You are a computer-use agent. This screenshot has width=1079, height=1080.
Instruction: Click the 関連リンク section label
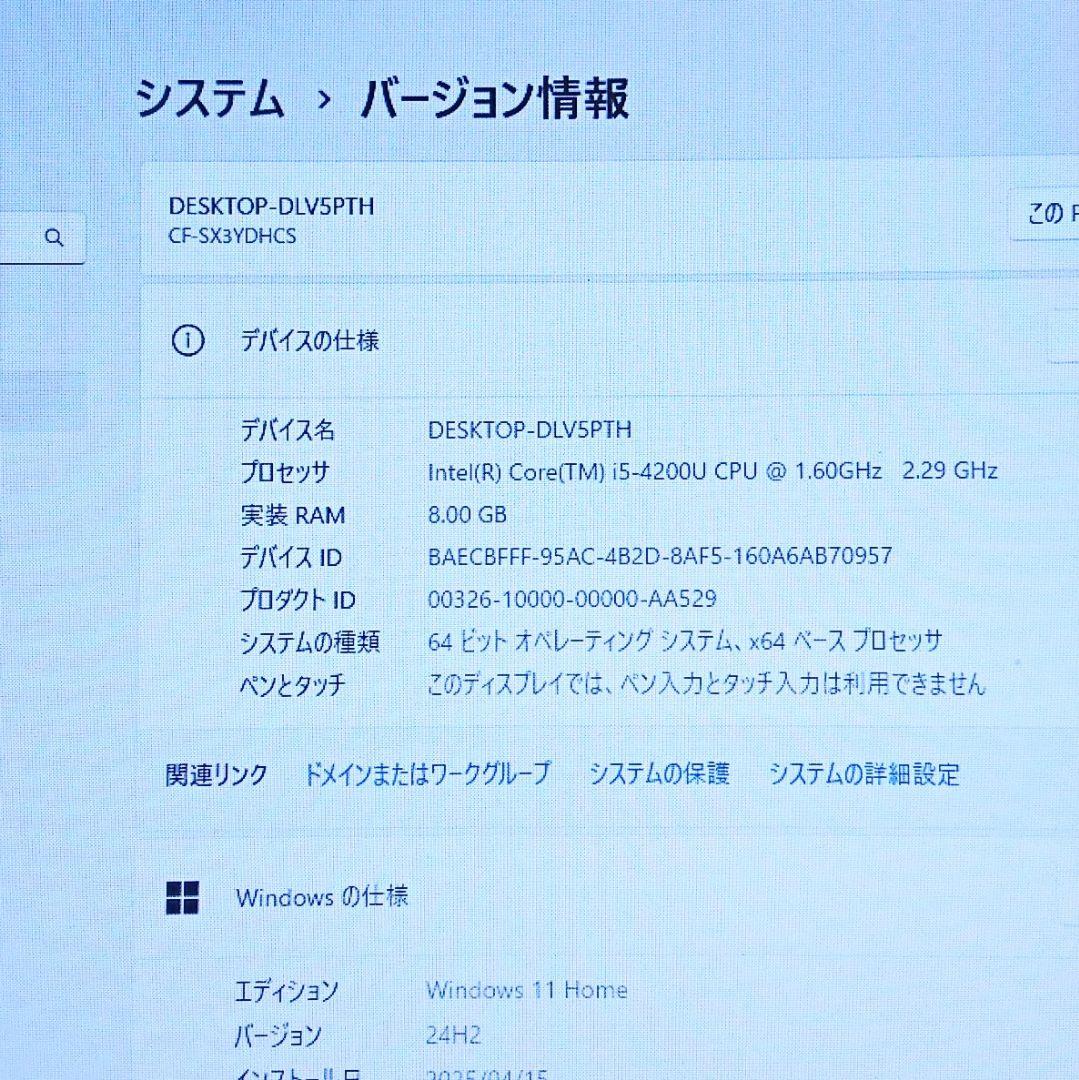point(215,773)
